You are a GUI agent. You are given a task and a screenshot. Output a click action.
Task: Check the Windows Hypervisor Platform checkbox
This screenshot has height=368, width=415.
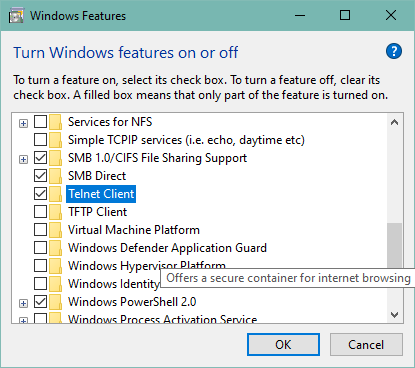[40, 266]
